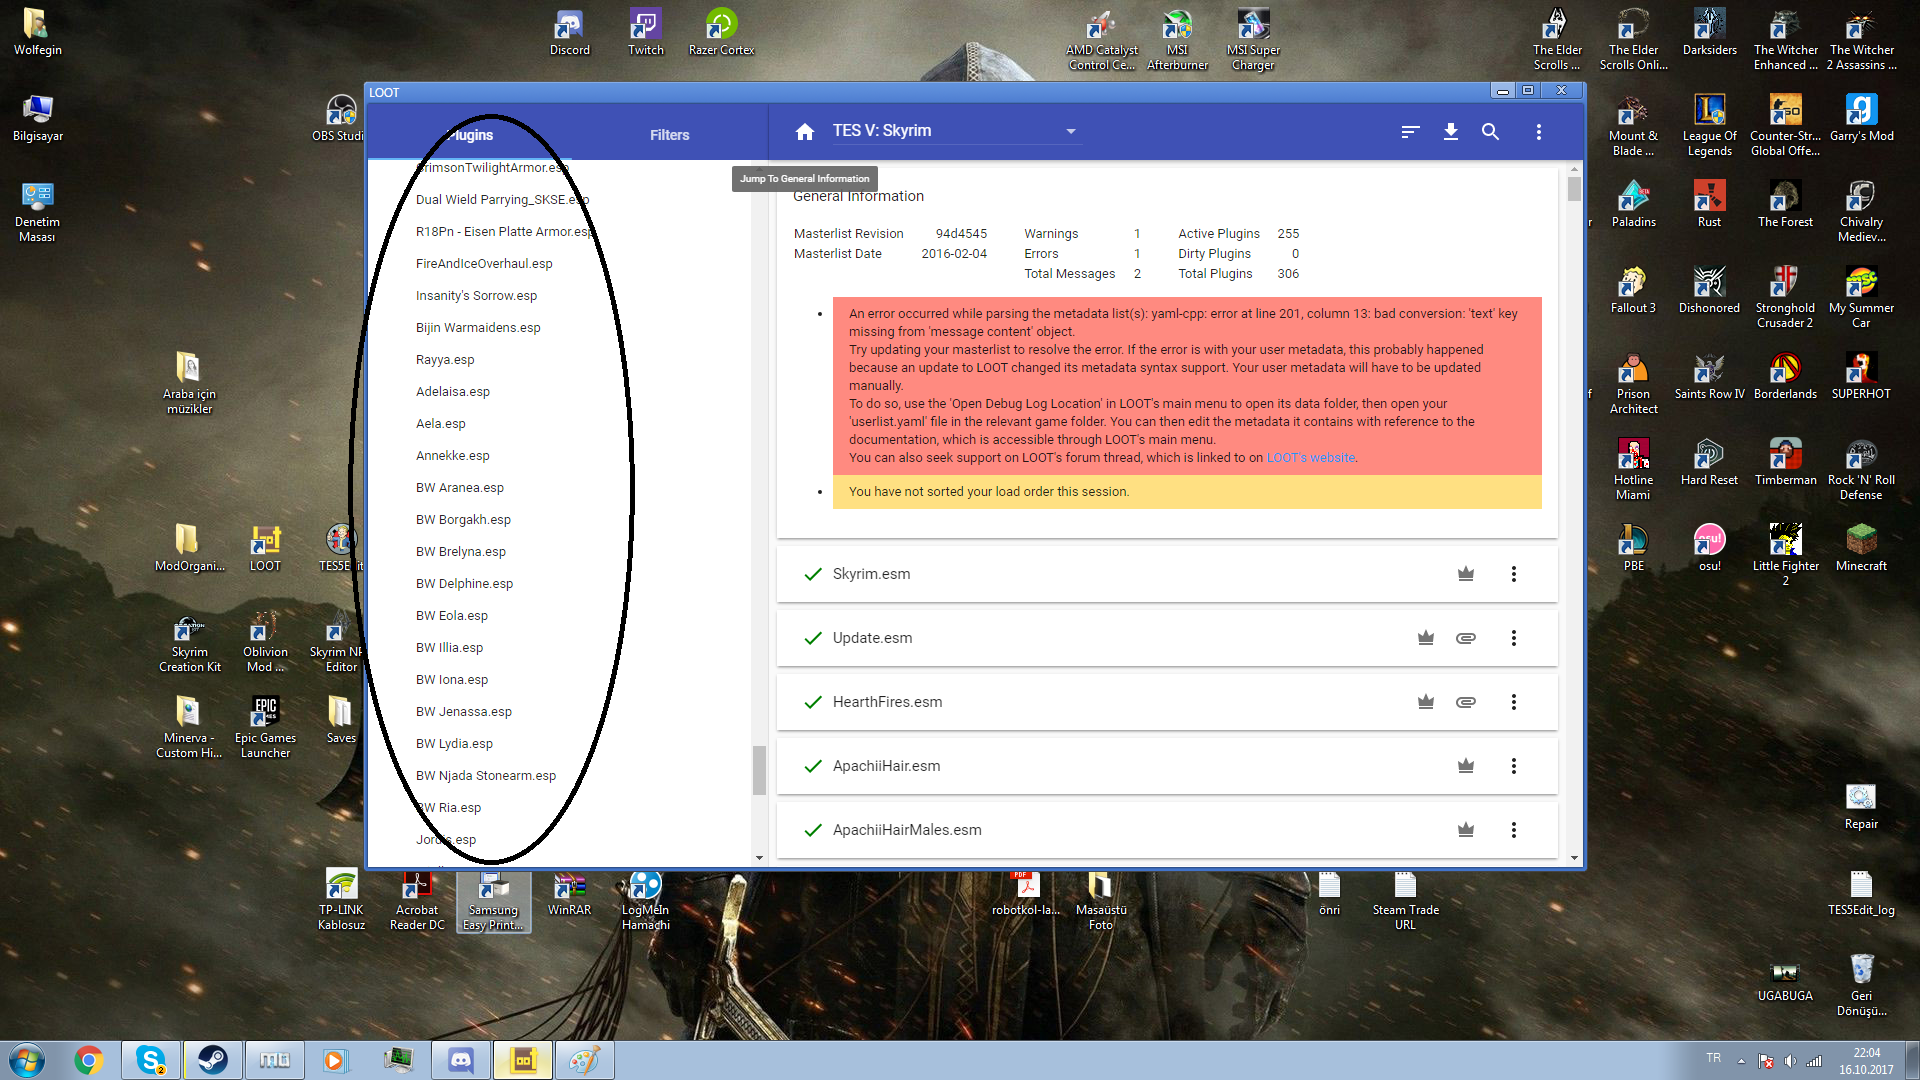The height and width of the screenshot is (1080, 1920).
Task: Follow the LOOT's website link
Action: pyautogui.click(x=1310, y=458)
